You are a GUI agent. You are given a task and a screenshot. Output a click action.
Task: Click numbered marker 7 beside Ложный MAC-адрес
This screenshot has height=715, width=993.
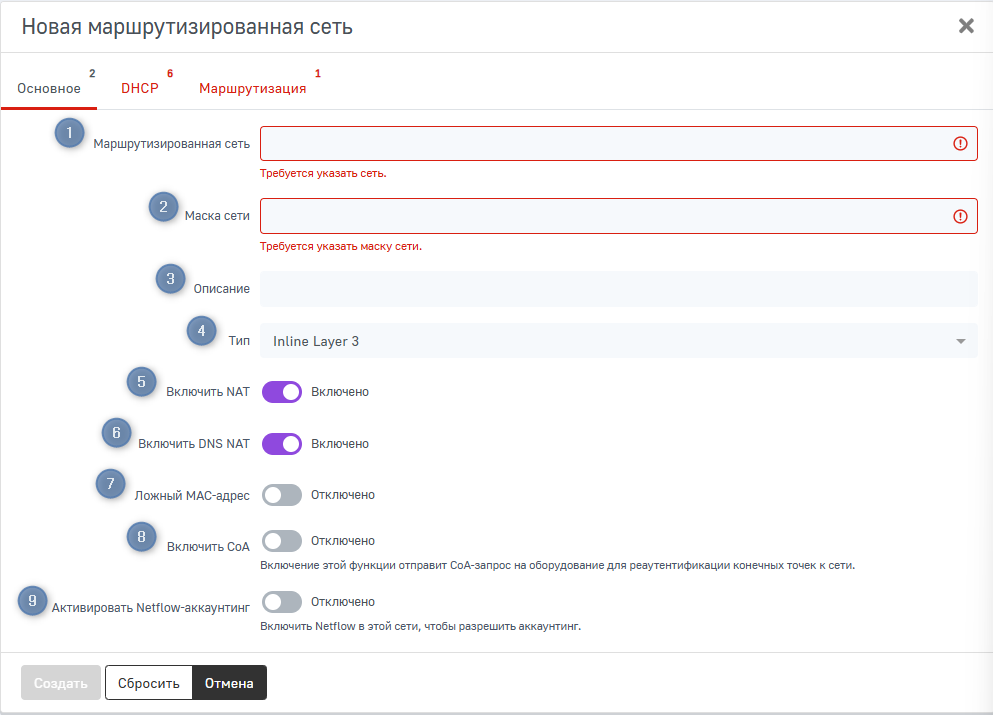(x=111, y=484)
